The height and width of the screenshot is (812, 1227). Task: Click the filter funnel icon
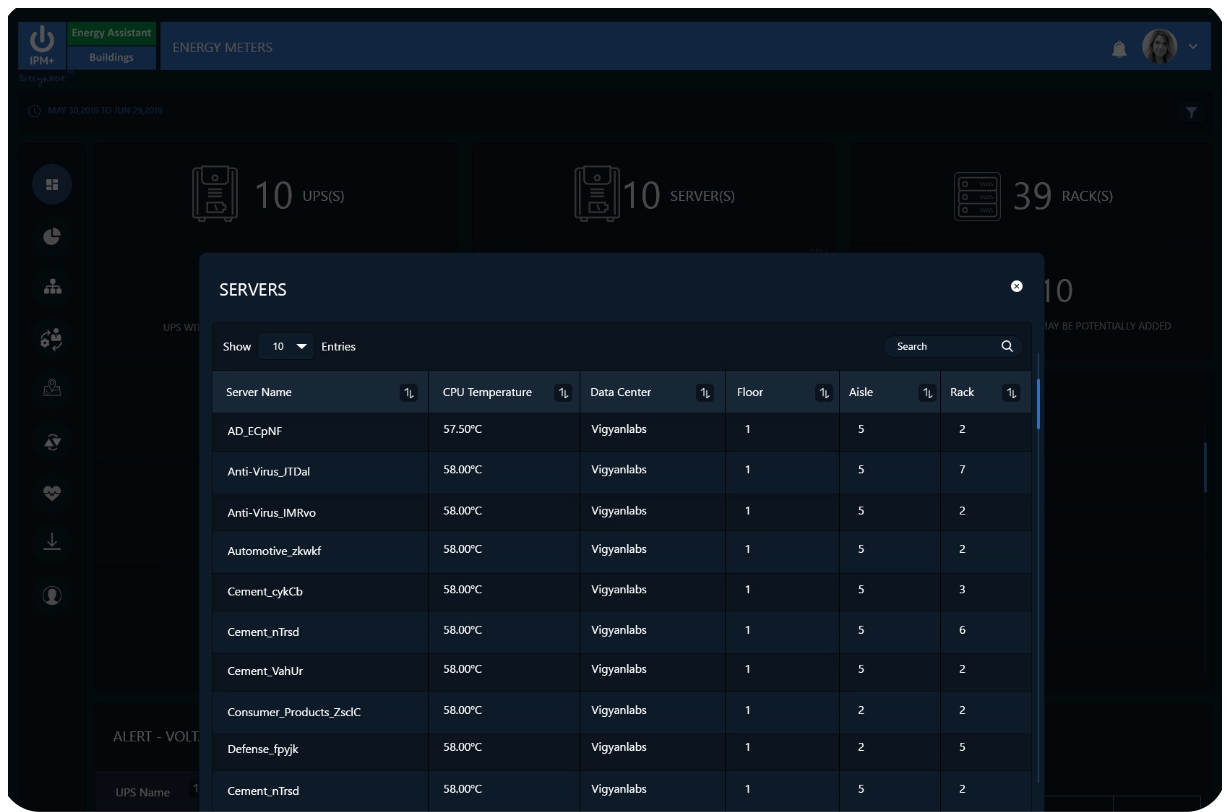pyautogui.click(x=1192, y=112)
